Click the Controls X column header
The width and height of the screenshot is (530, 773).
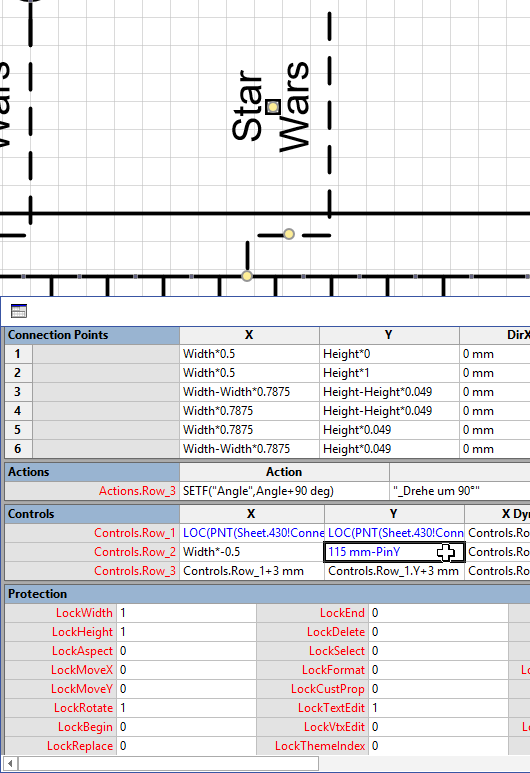coord(252,514)
